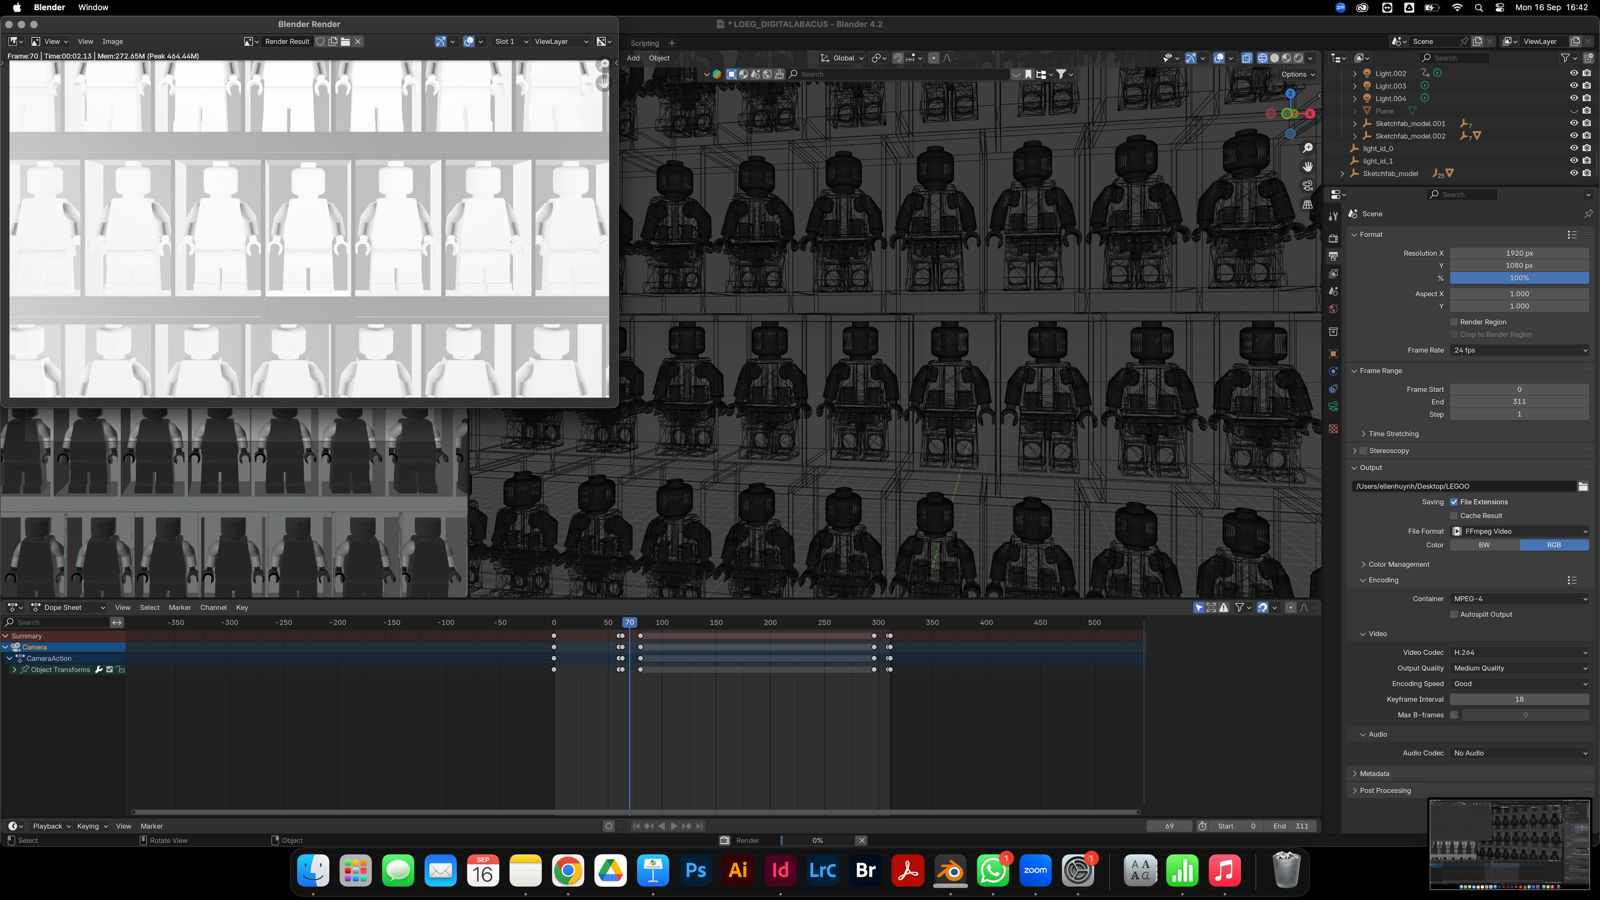The image size is (1600, 900).
Task: Hide Light.002 using its eye icon
Action: pos(1573,73)
